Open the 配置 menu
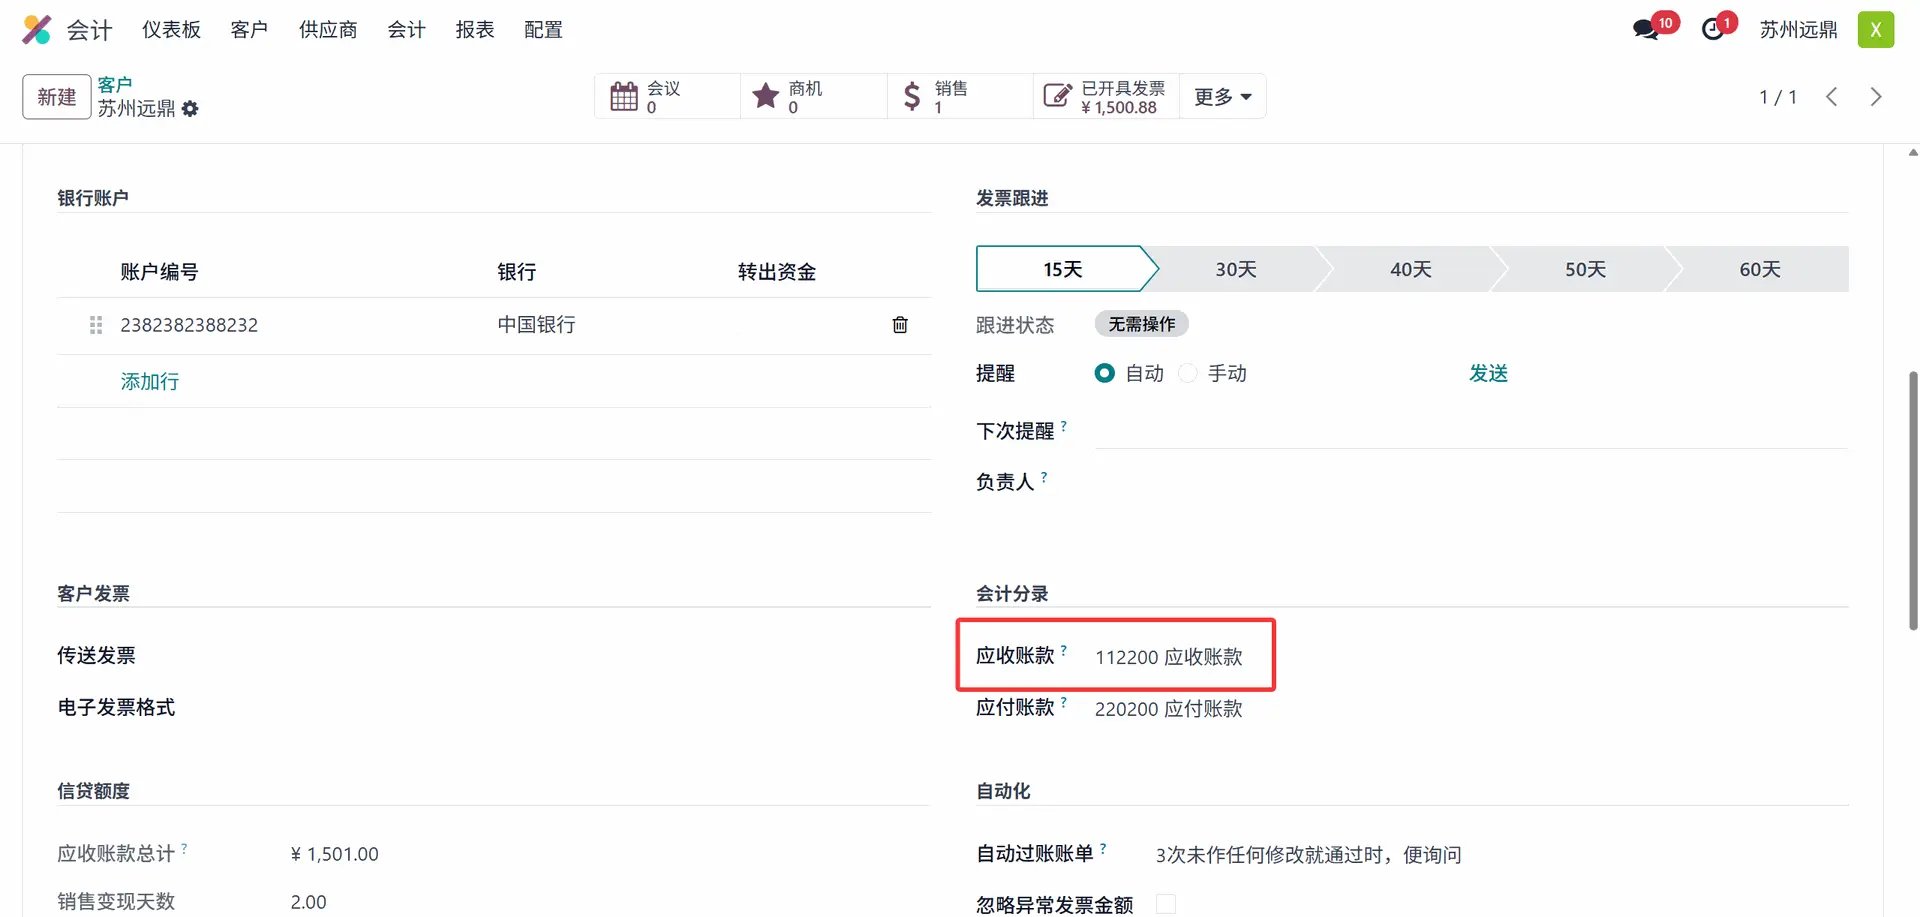The image size is (1920, 917). coord(543,30)
